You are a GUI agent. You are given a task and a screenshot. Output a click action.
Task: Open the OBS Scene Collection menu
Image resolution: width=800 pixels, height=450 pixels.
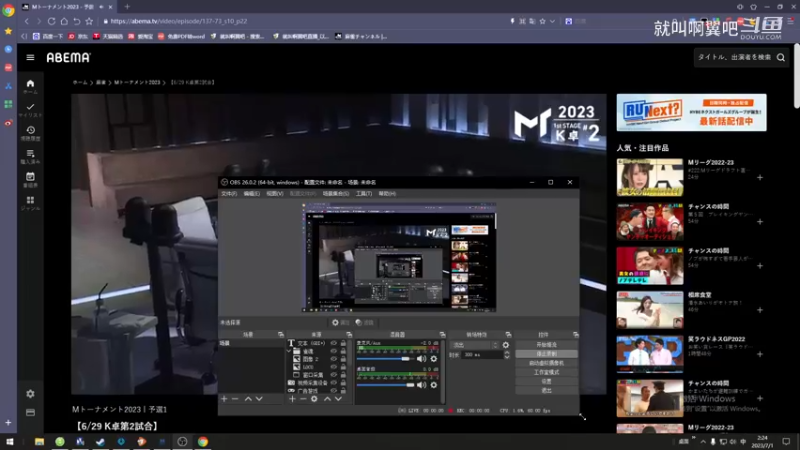pos(336,194)
